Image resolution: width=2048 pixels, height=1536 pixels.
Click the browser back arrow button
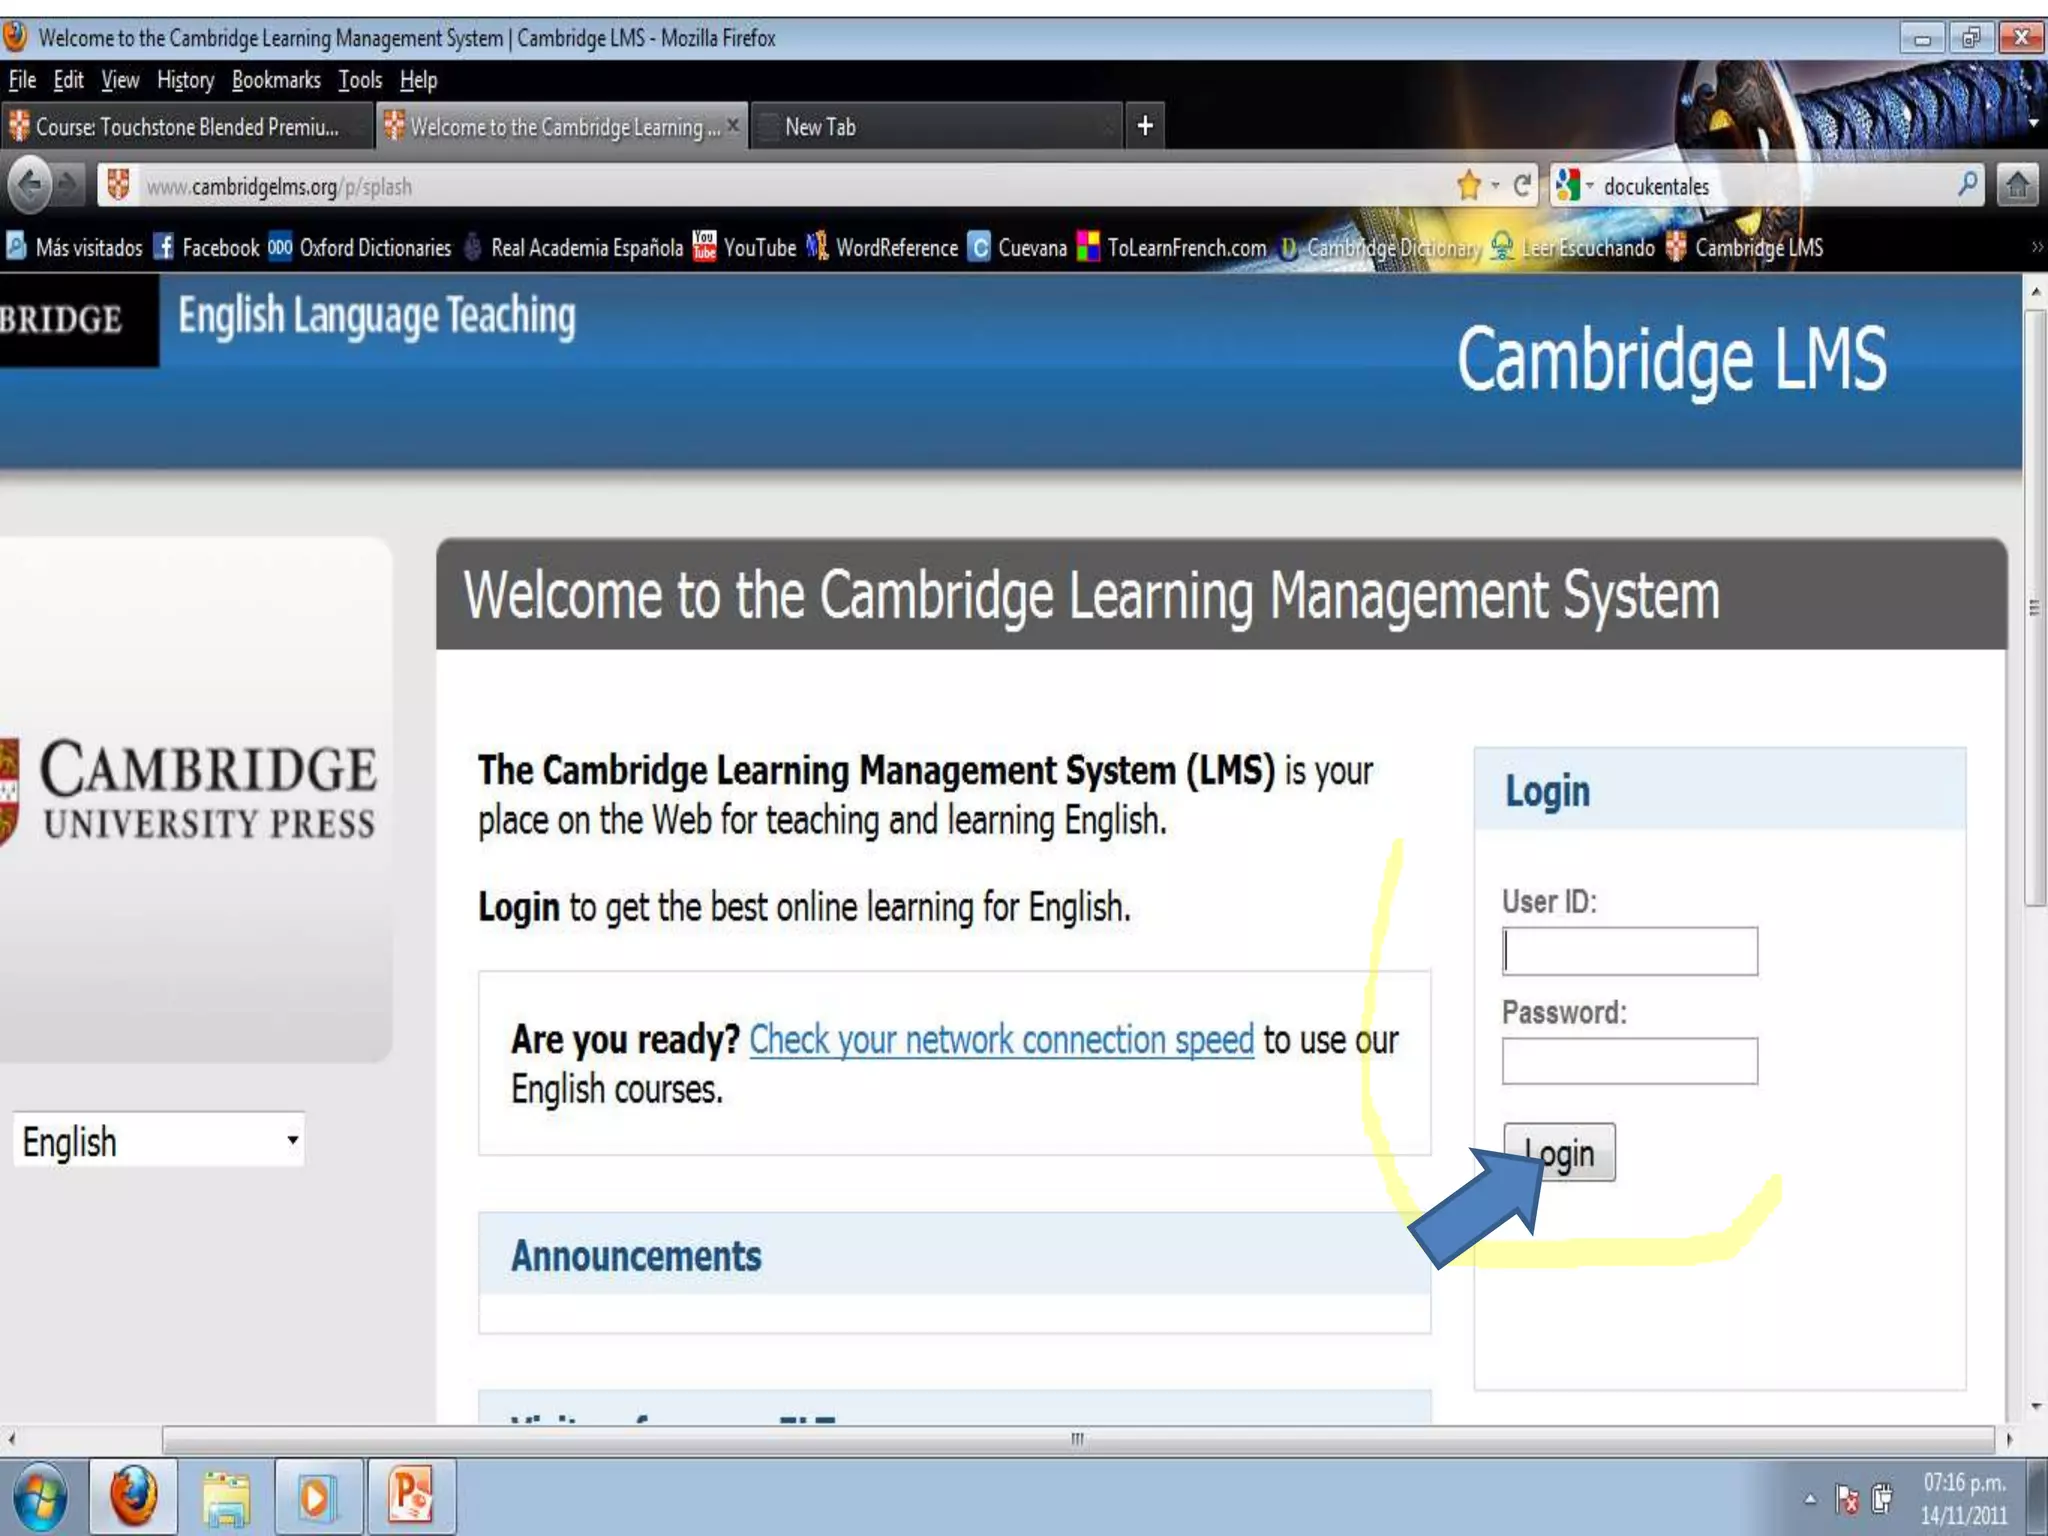30,185
